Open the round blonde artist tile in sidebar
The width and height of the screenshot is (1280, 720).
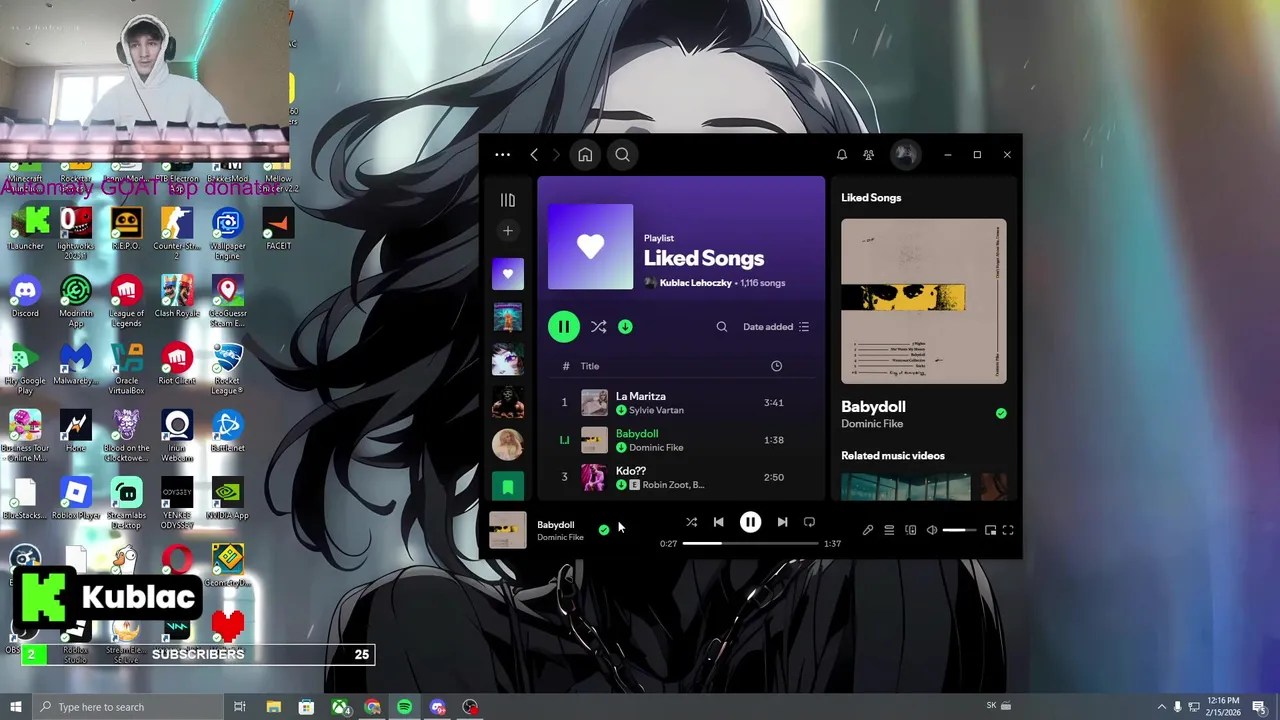pos(507,444)
